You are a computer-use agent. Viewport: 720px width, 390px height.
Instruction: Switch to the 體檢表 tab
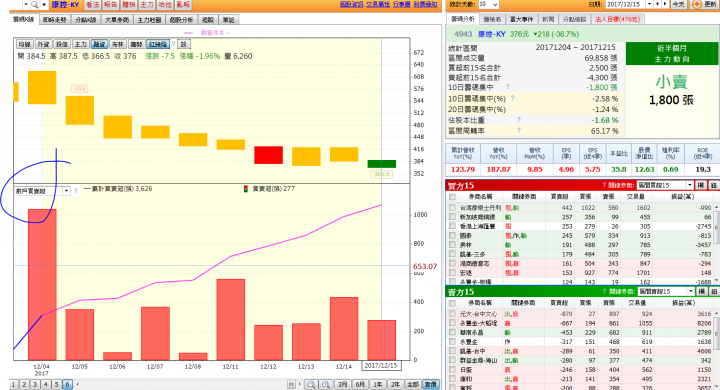click(492, 19)
